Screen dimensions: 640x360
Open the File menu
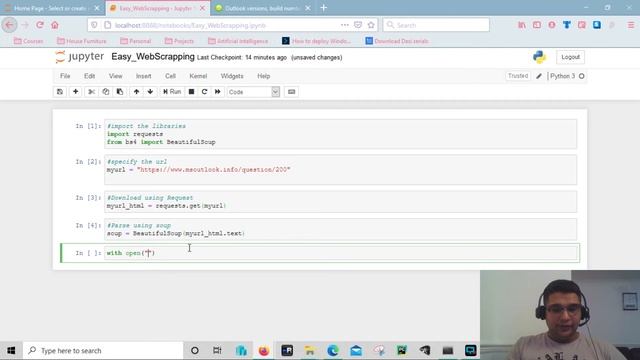pyautogui.click(x=65, y=76)
